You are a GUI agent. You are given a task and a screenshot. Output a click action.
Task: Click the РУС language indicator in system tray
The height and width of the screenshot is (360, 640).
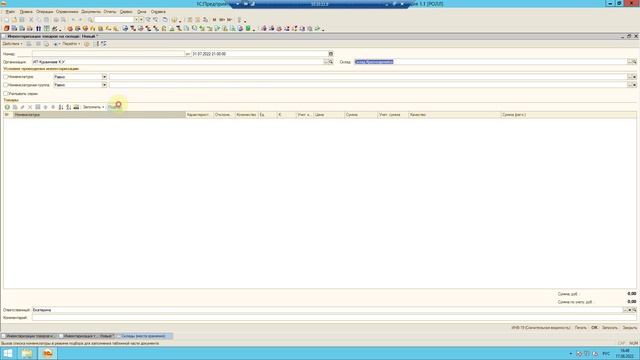[x=606, y=353]
